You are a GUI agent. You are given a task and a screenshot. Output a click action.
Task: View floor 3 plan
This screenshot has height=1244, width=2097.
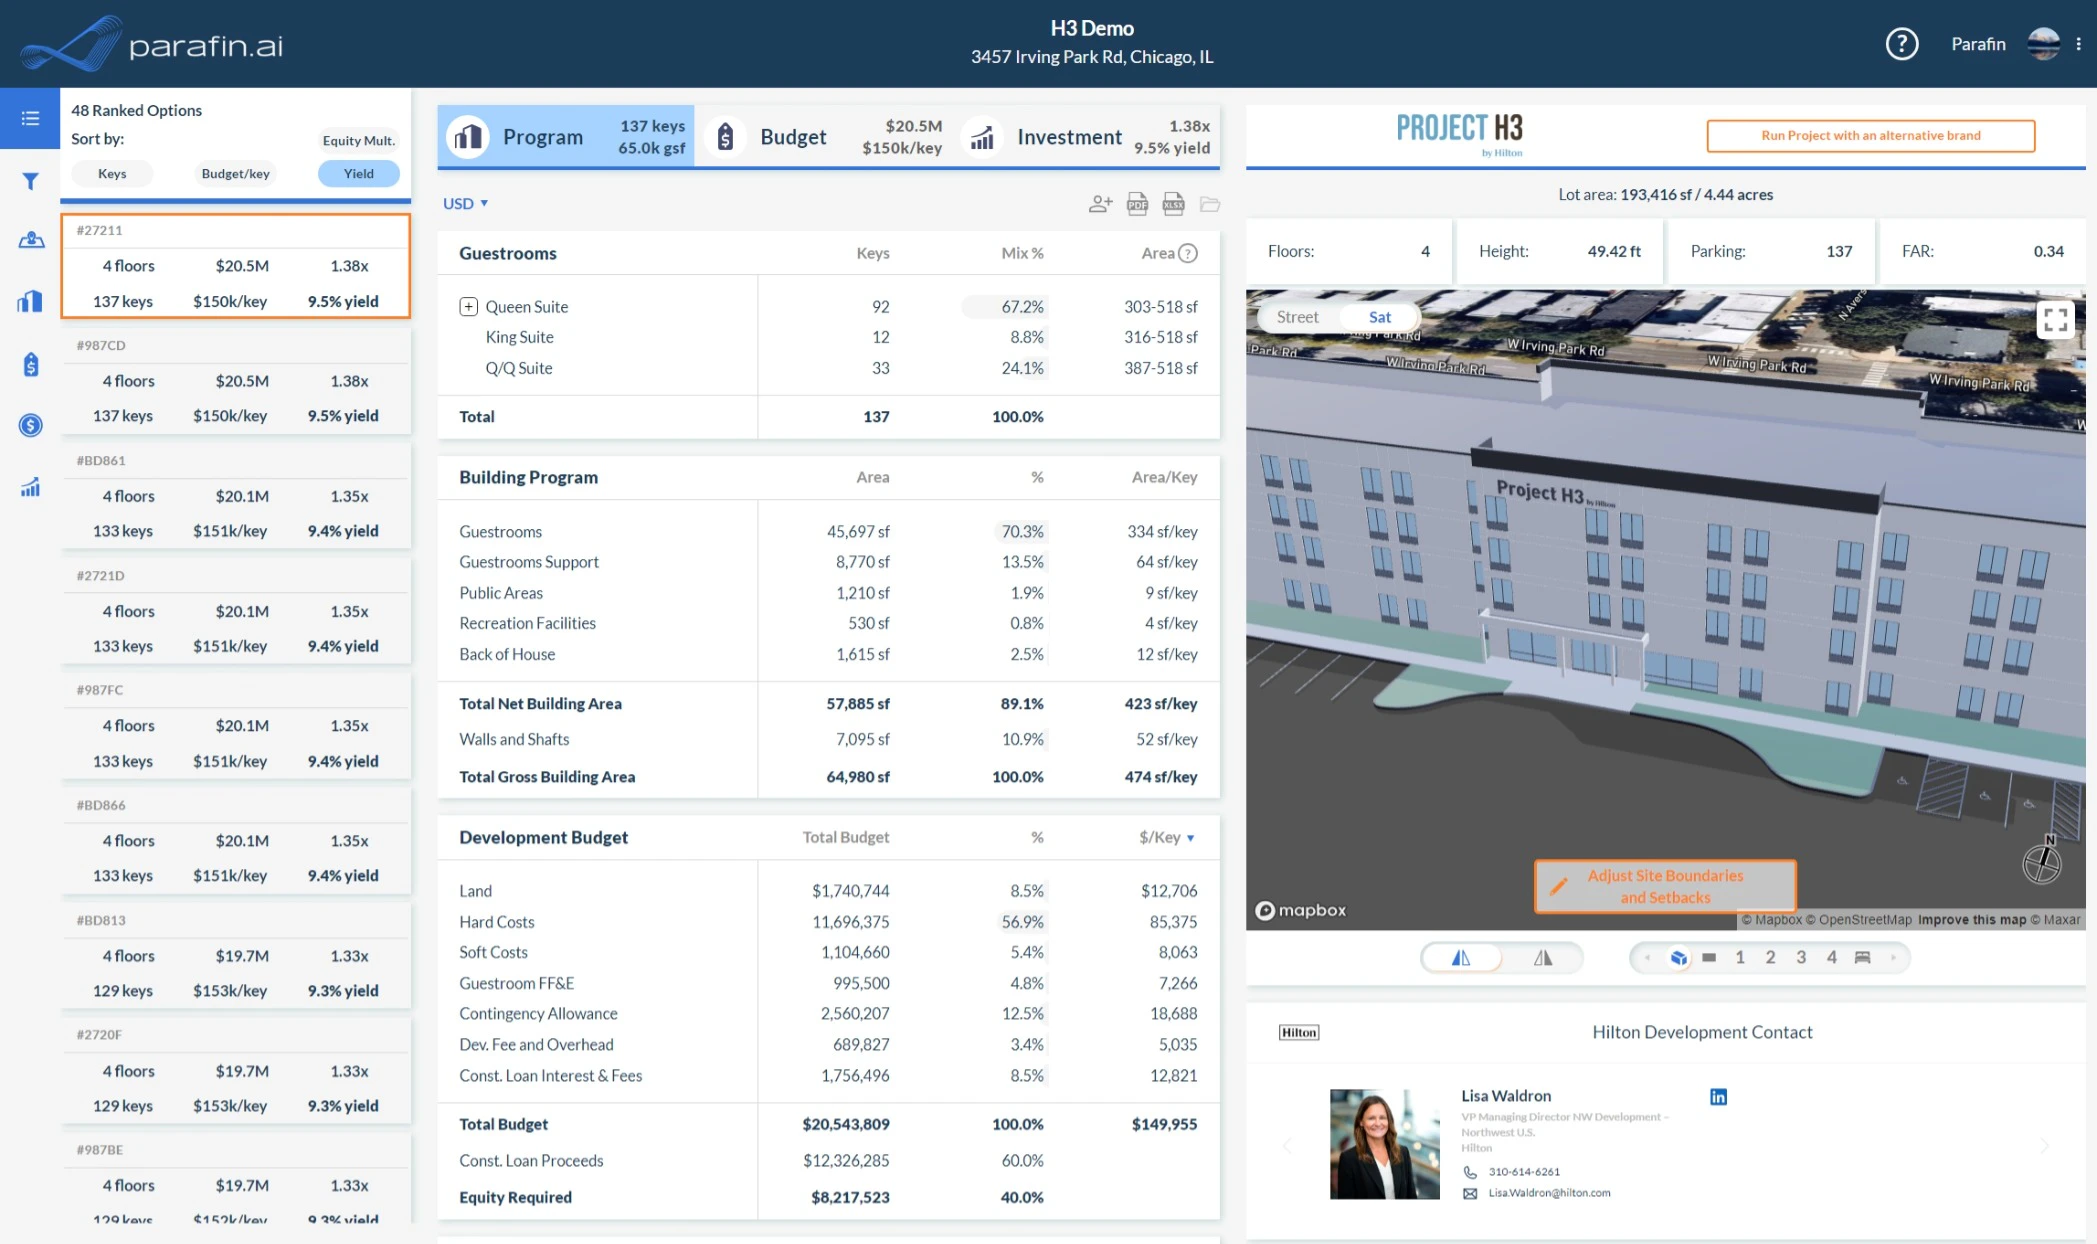point(1801,958)
